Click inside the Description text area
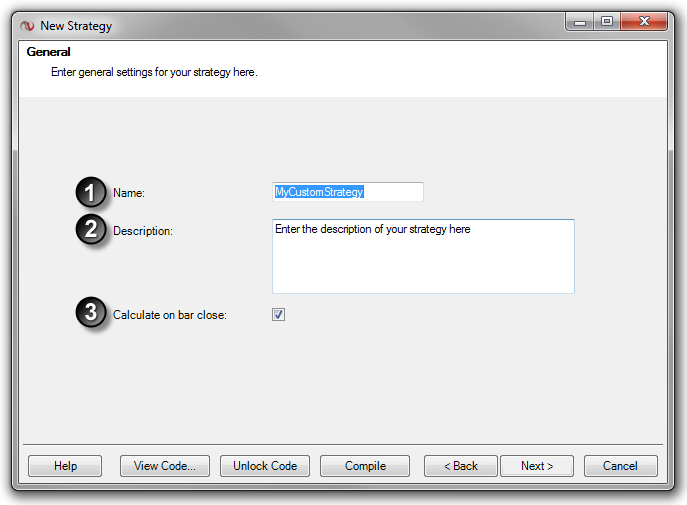 pyautogui.click(x=423, y=256)
